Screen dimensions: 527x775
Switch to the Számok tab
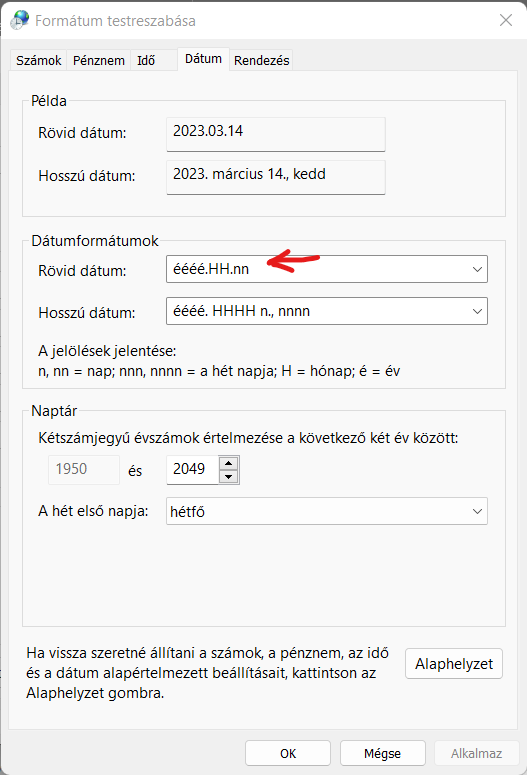point(39,60)
